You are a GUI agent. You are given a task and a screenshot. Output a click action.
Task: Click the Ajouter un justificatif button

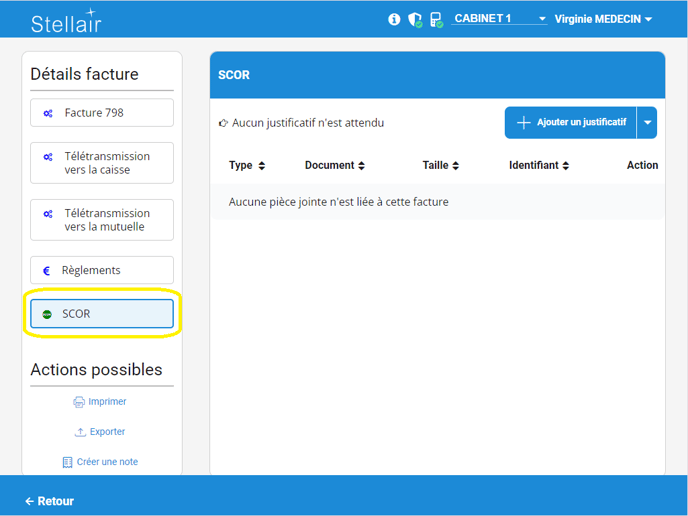pyautogui.click(x=571, y=122)
